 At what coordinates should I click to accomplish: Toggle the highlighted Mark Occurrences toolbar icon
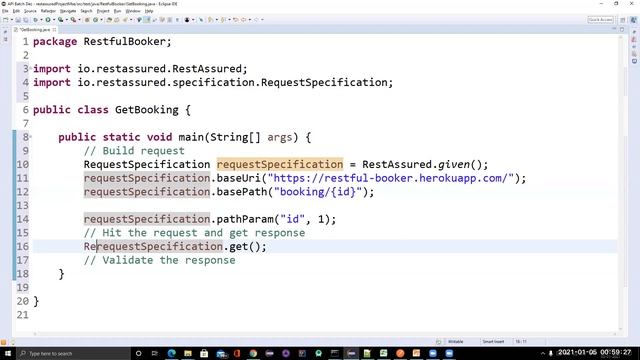point(147,20)
